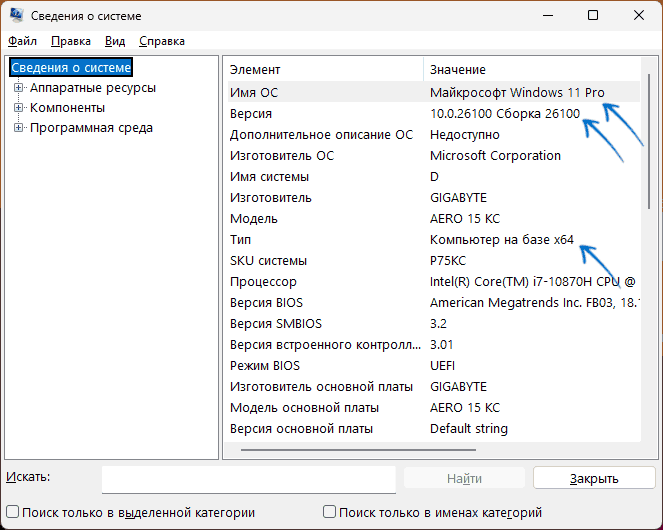663x530 pixels.
Task: Click the value UEFI
Action: [442, 365]
